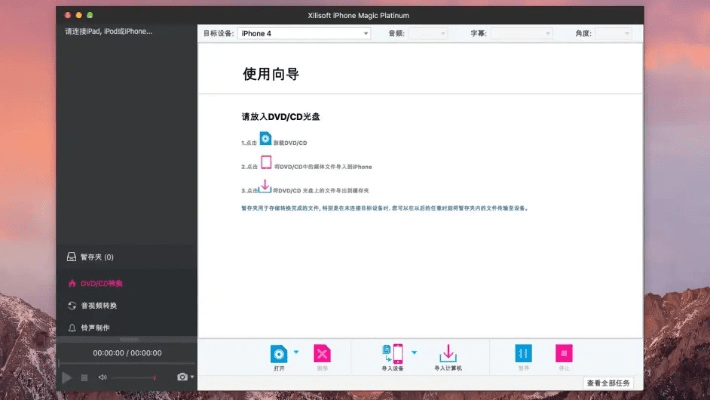
Task: Click the Import to Computer (导入计算机) icon
Action: pyautogui.click(x=448, y=353)
